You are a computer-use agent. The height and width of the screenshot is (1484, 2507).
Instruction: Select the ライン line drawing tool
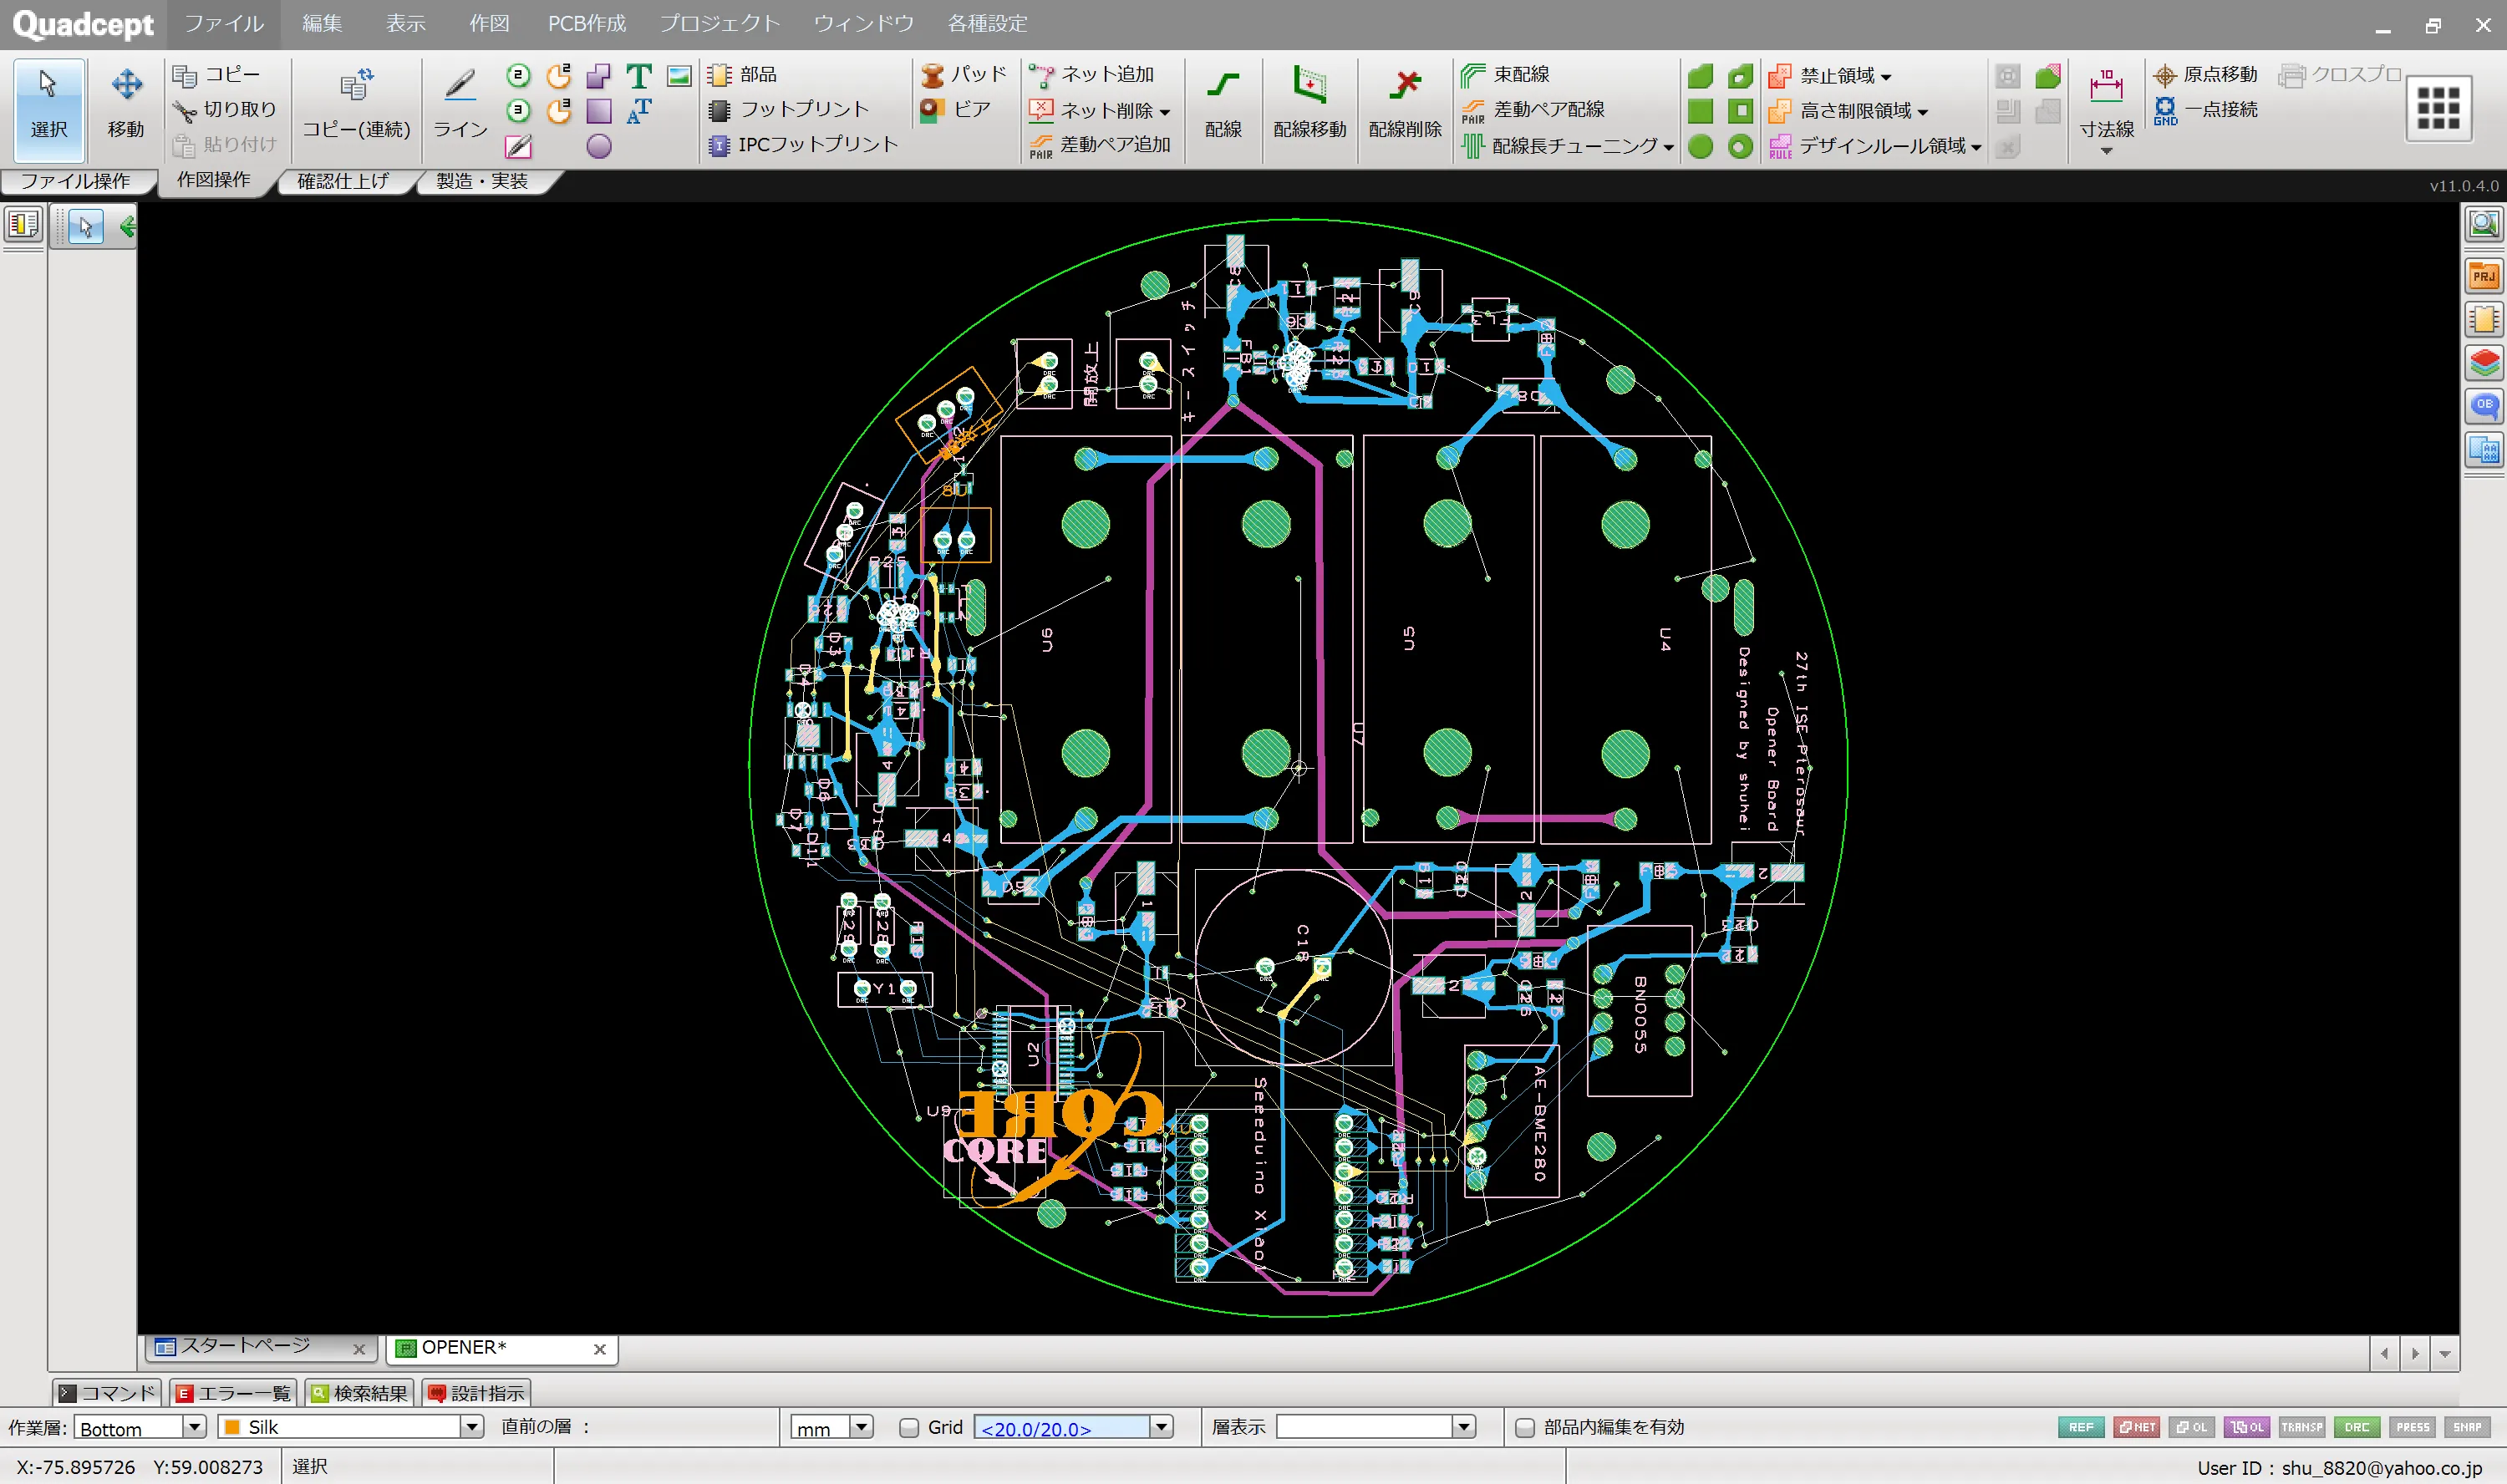460,104
